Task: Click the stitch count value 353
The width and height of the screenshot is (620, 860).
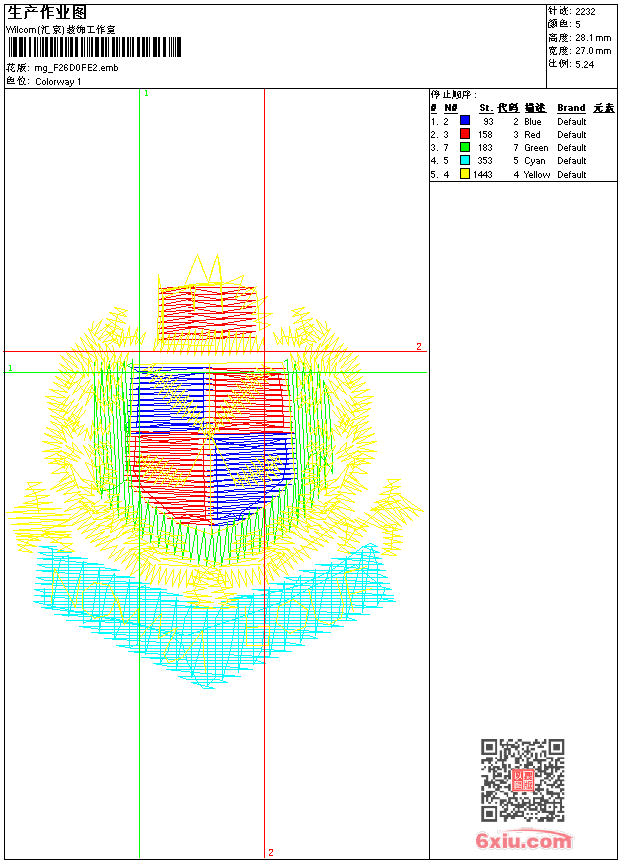Action: pos(486,161)
